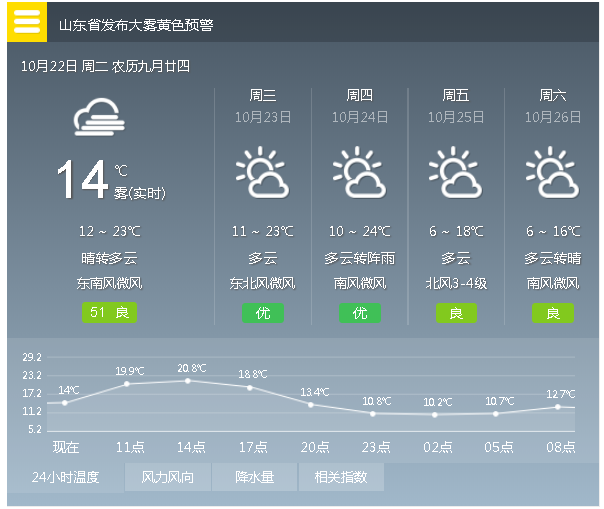
Task: Click Saturday's partly cloudy icon
Action: pyautogui.click(x=552, y=172)
